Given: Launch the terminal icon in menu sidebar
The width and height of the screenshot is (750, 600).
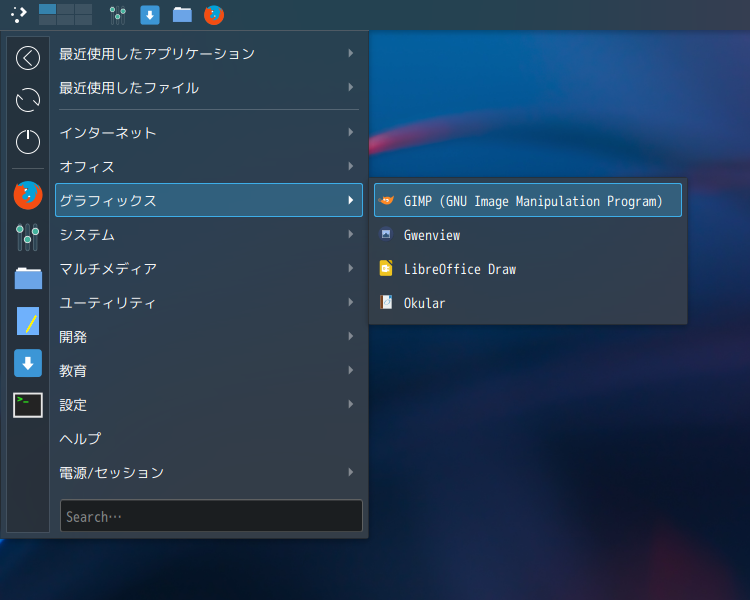Looking at the screenshot, I should click(28, 405).
